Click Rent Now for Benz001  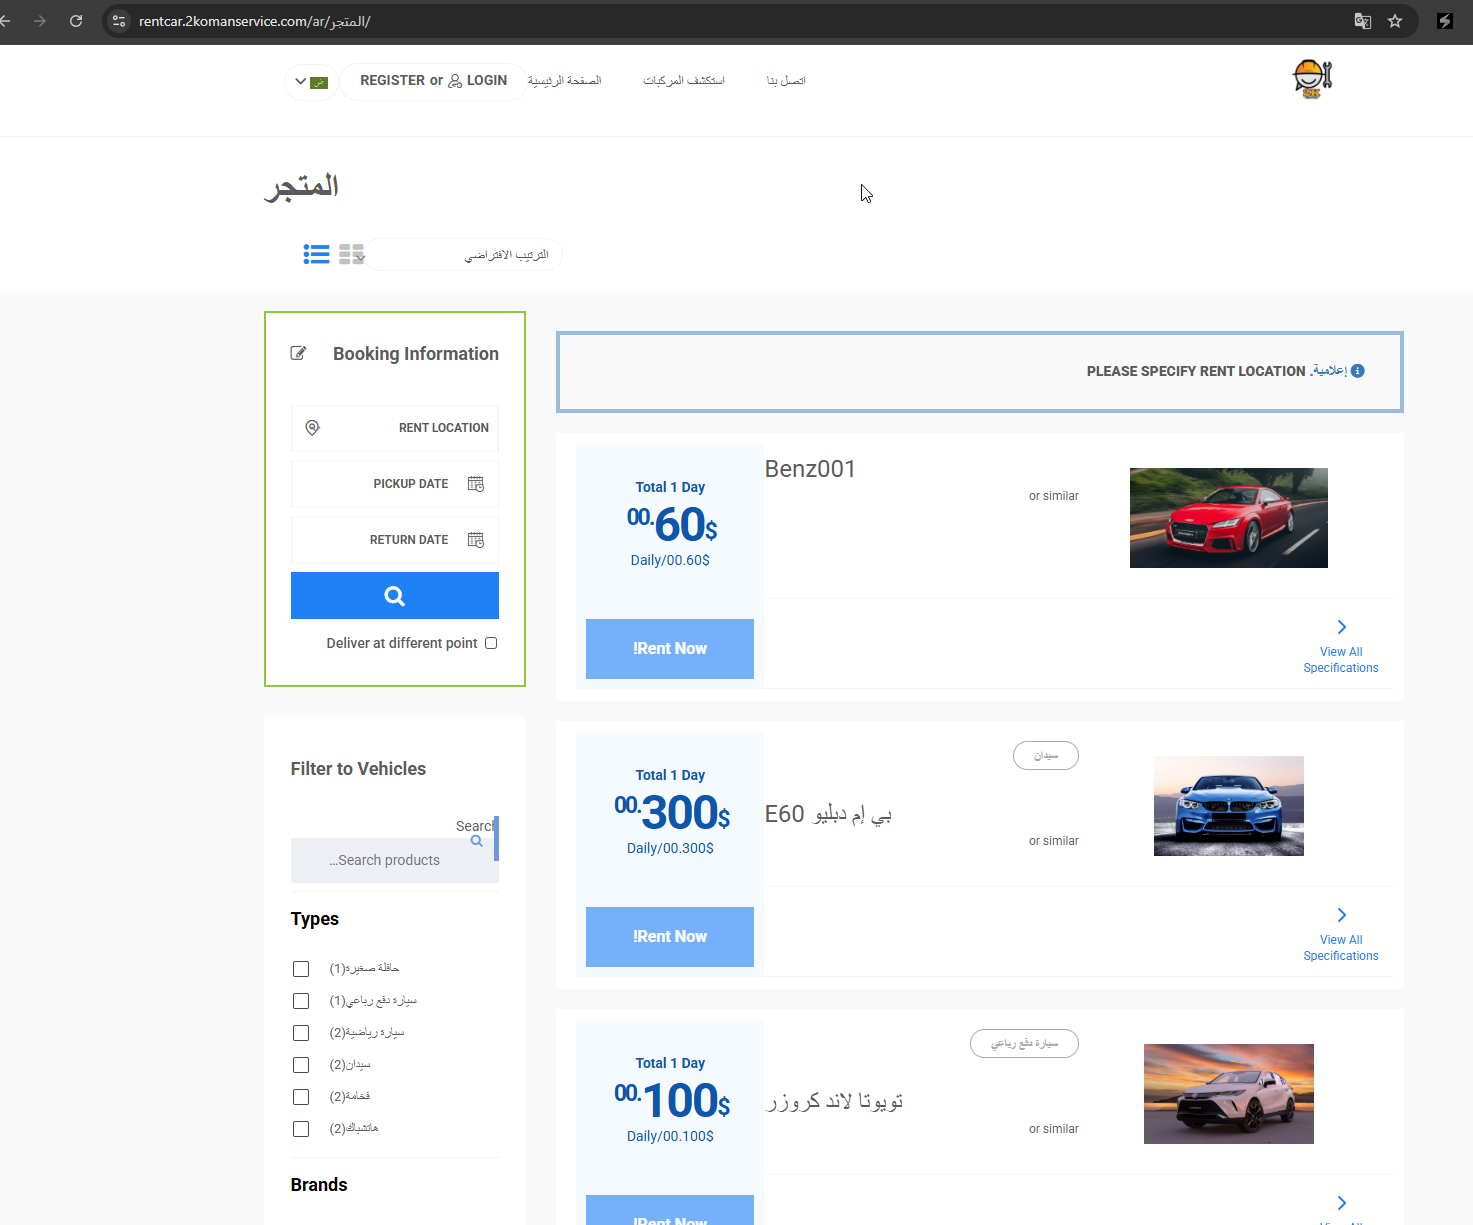point(670,649)
